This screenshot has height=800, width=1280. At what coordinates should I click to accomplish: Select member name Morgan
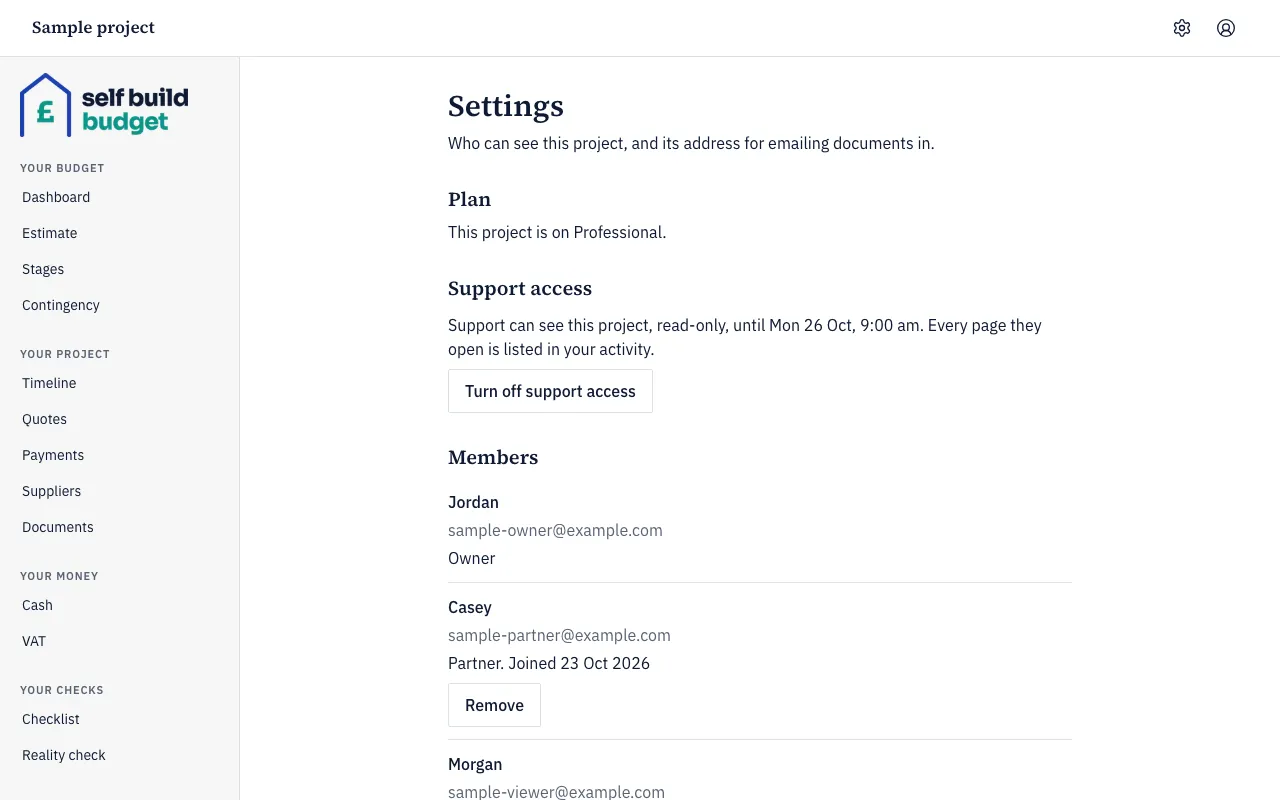(475, 764)
